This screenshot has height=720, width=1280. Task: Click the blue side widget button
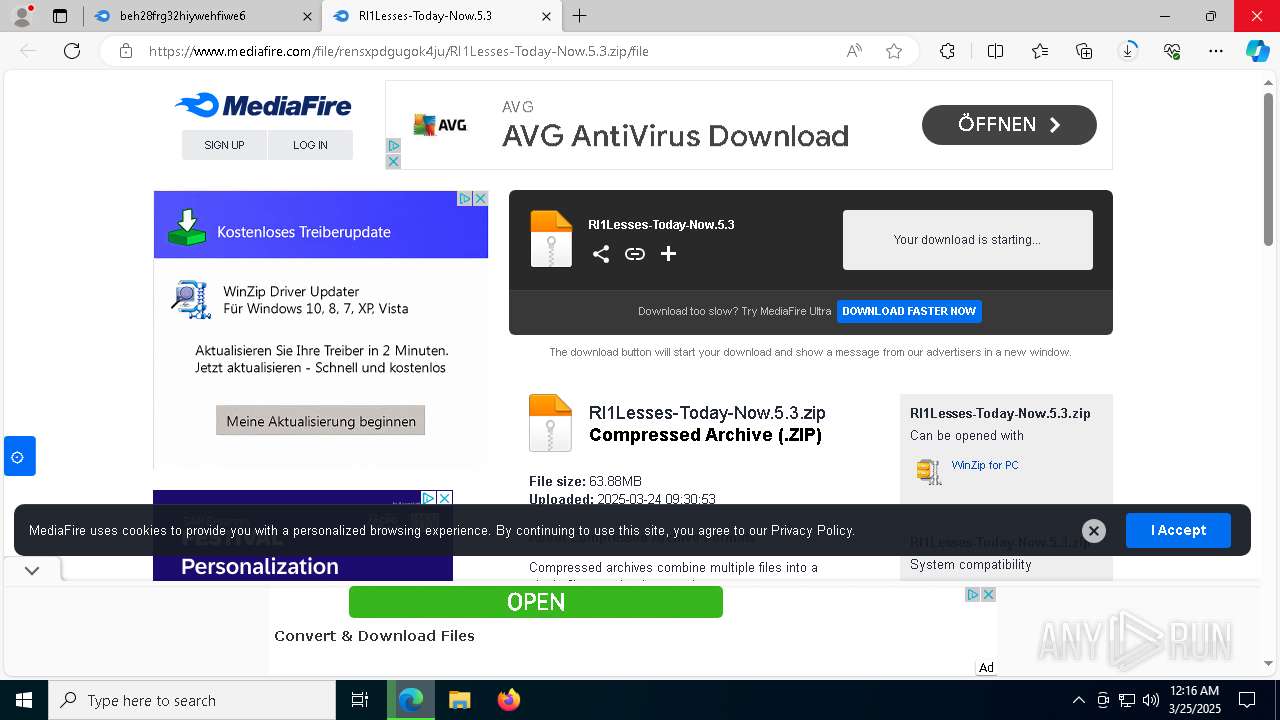pos(19,456)
